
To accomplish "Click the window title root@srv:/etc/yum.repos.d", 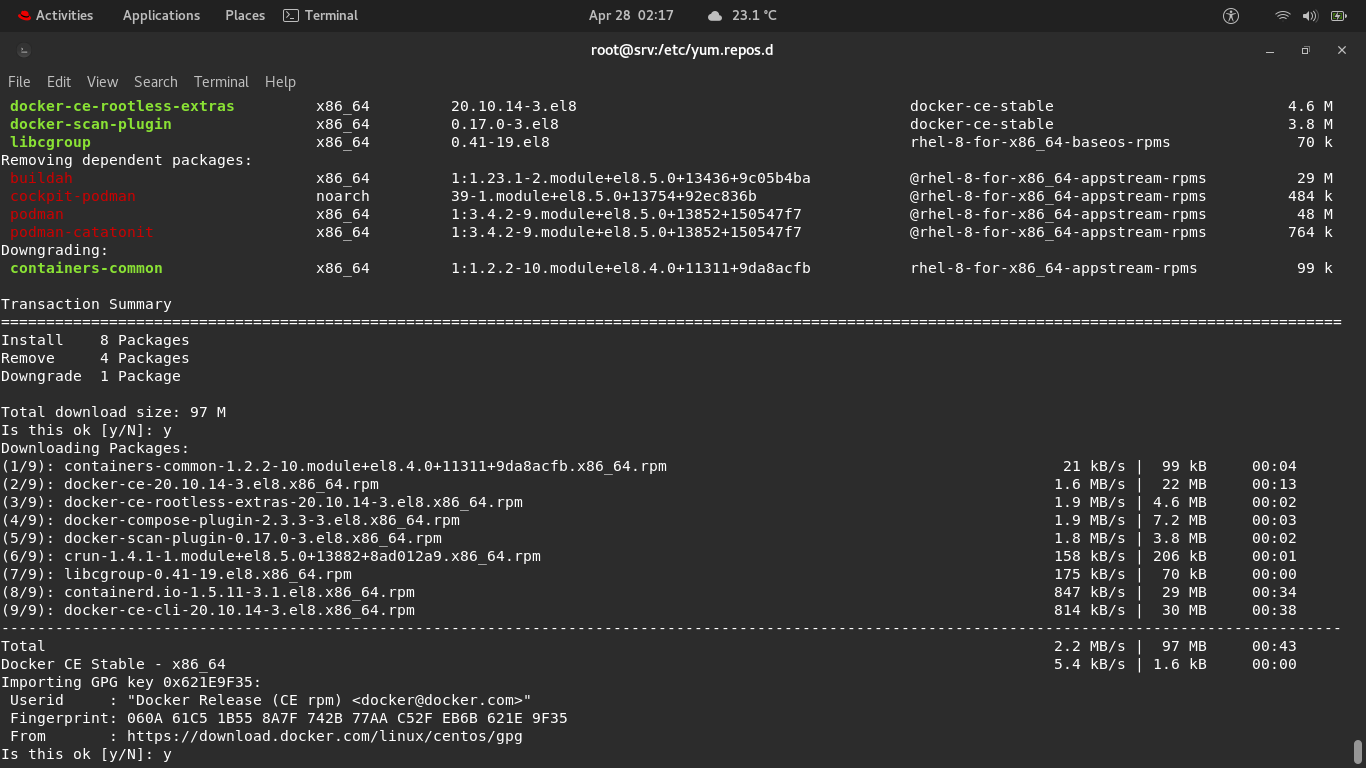I will click(682, 50).
